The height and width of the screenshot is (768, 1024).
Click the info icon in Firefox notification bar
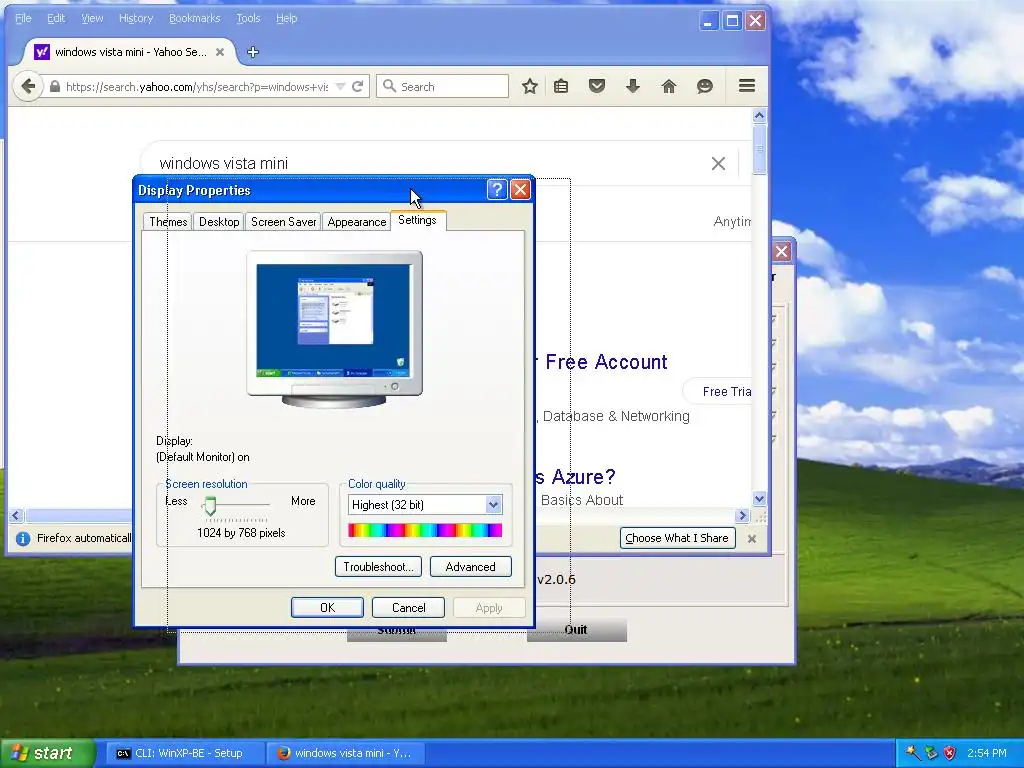(23, 538)
